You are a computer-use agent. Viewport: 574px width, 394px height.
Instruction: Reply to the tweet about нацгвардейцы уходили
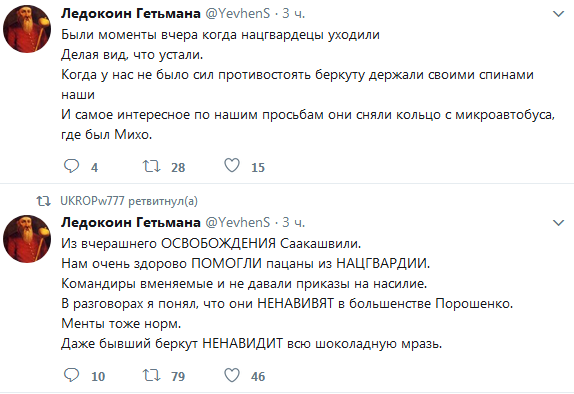coord(71,166)
